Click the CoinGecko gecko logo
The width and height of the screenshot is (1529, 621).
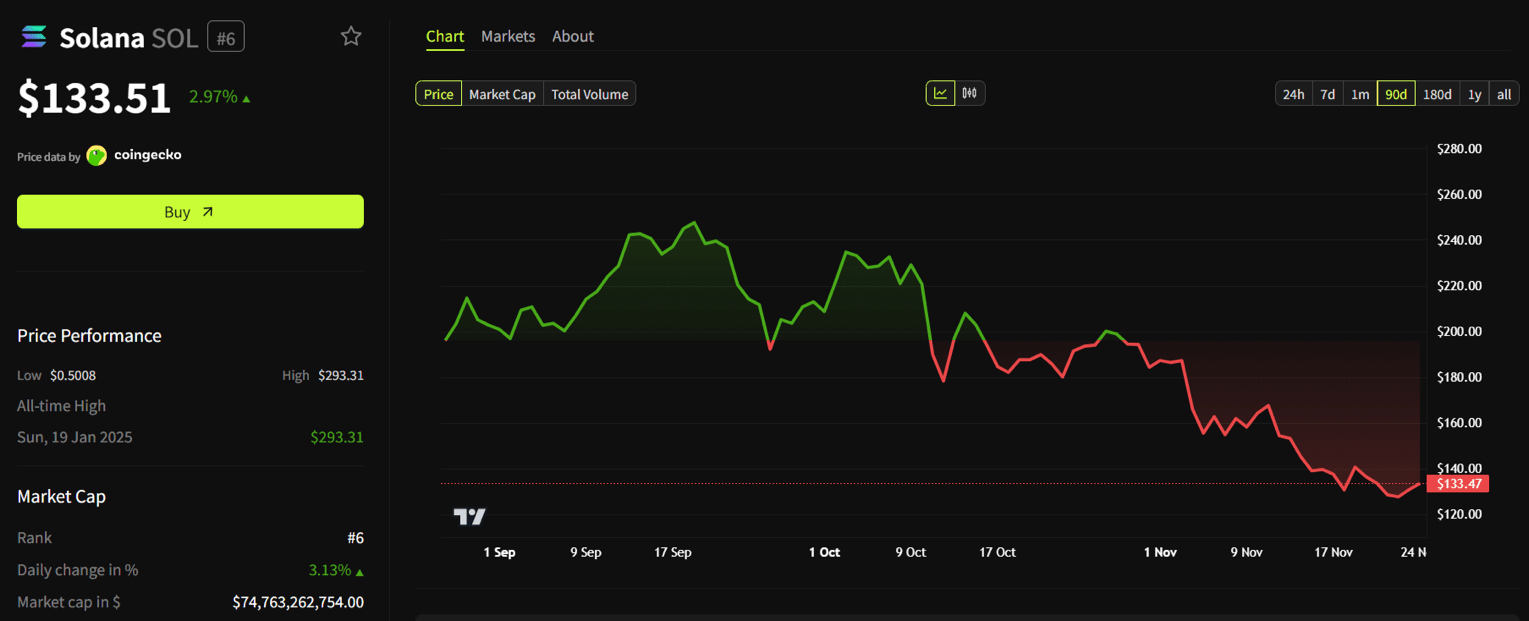pyautogui.click(x=97, y=155)
